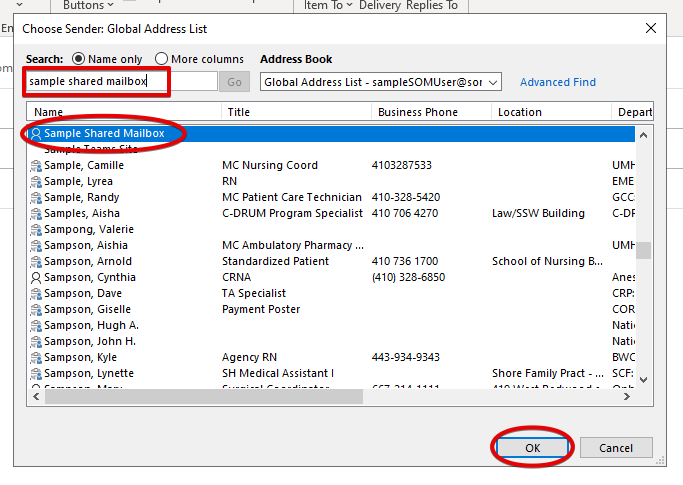Image resolution: width=683 pixels, height=485 pixels.
Task: Click the Location column header
Action: [550, 112]
